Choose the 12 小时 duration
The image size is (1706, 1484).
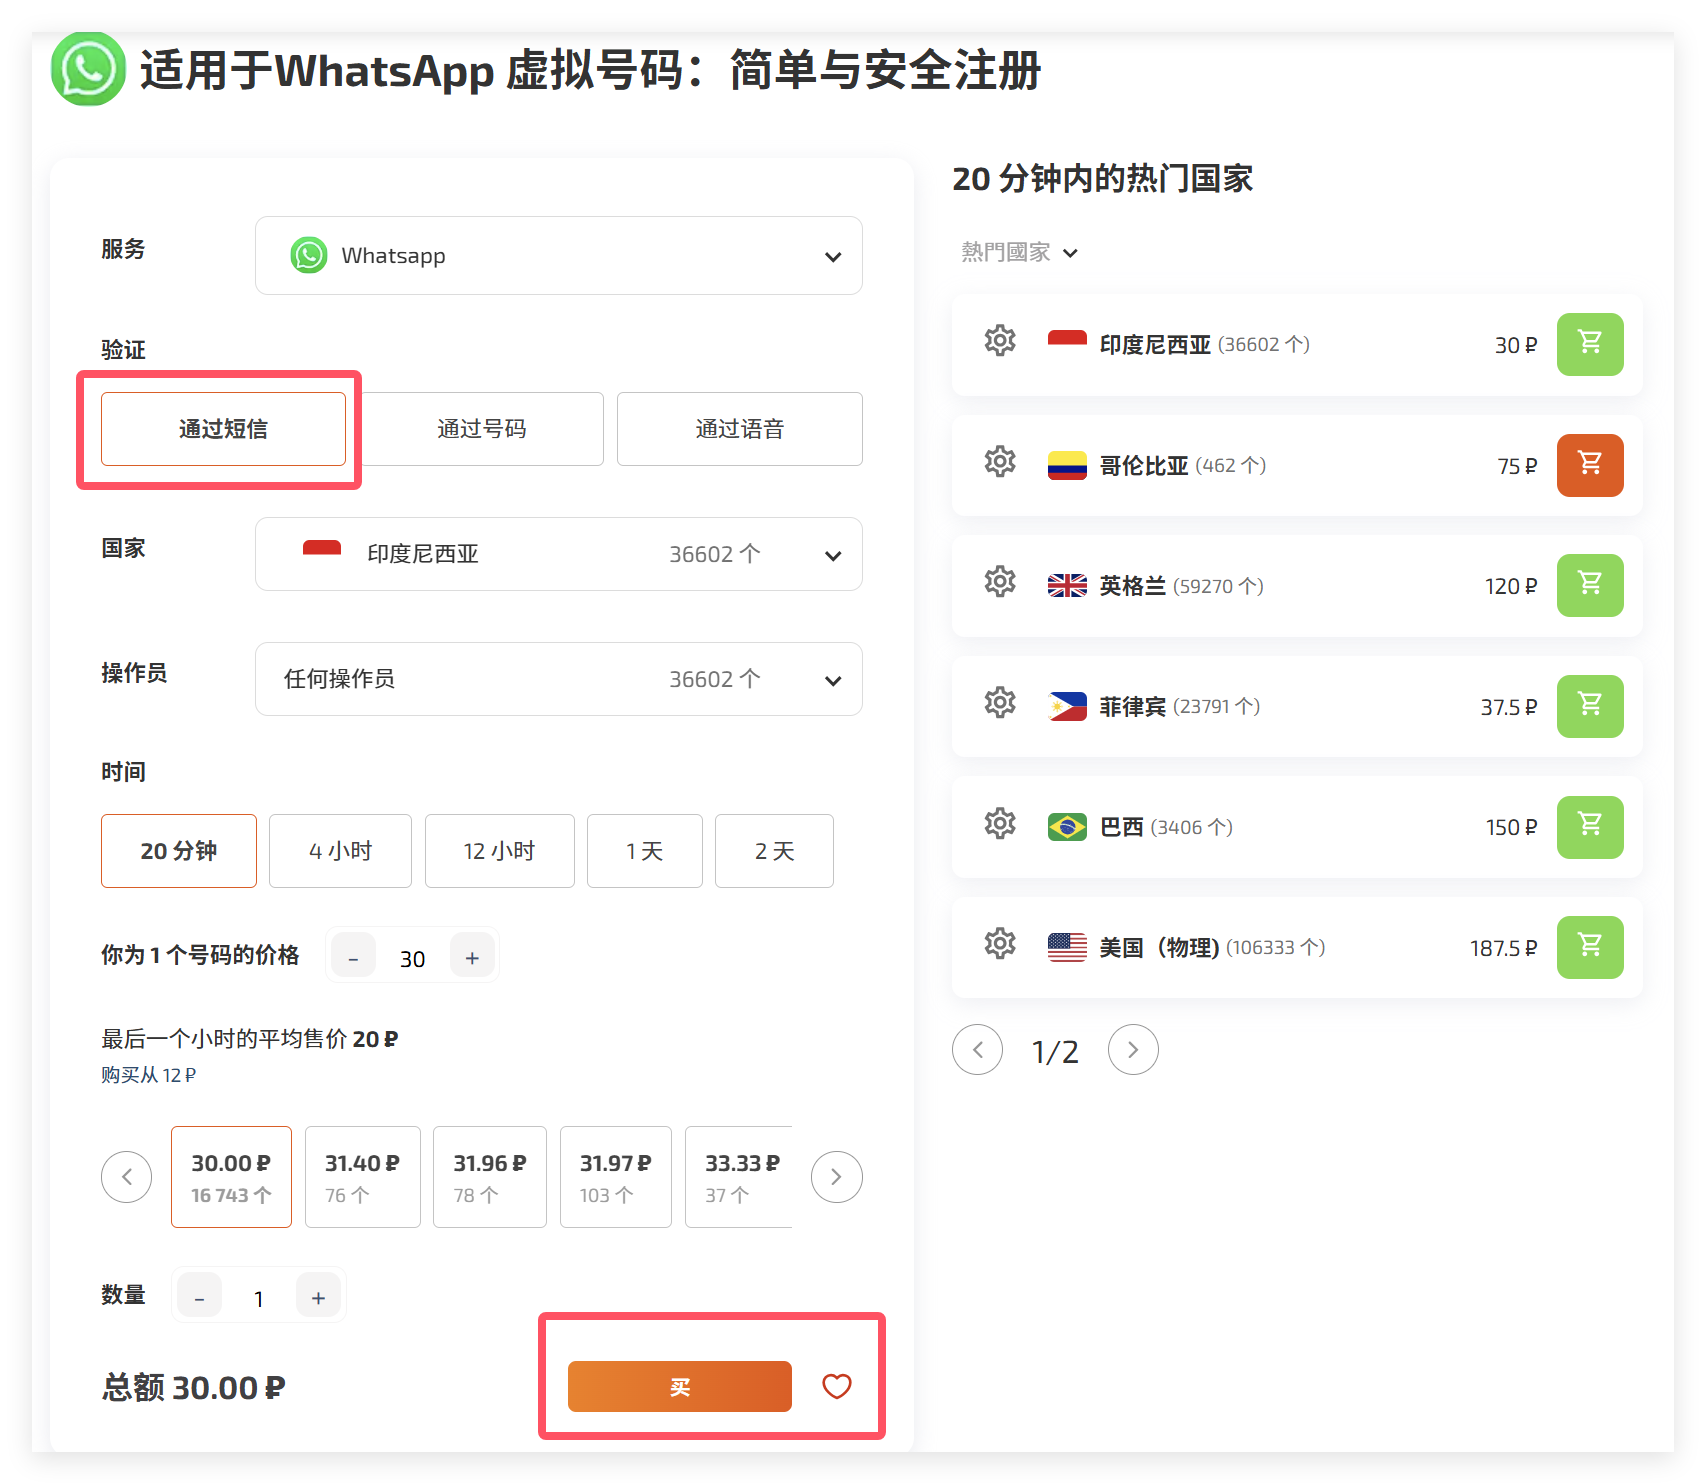[500, 851]
